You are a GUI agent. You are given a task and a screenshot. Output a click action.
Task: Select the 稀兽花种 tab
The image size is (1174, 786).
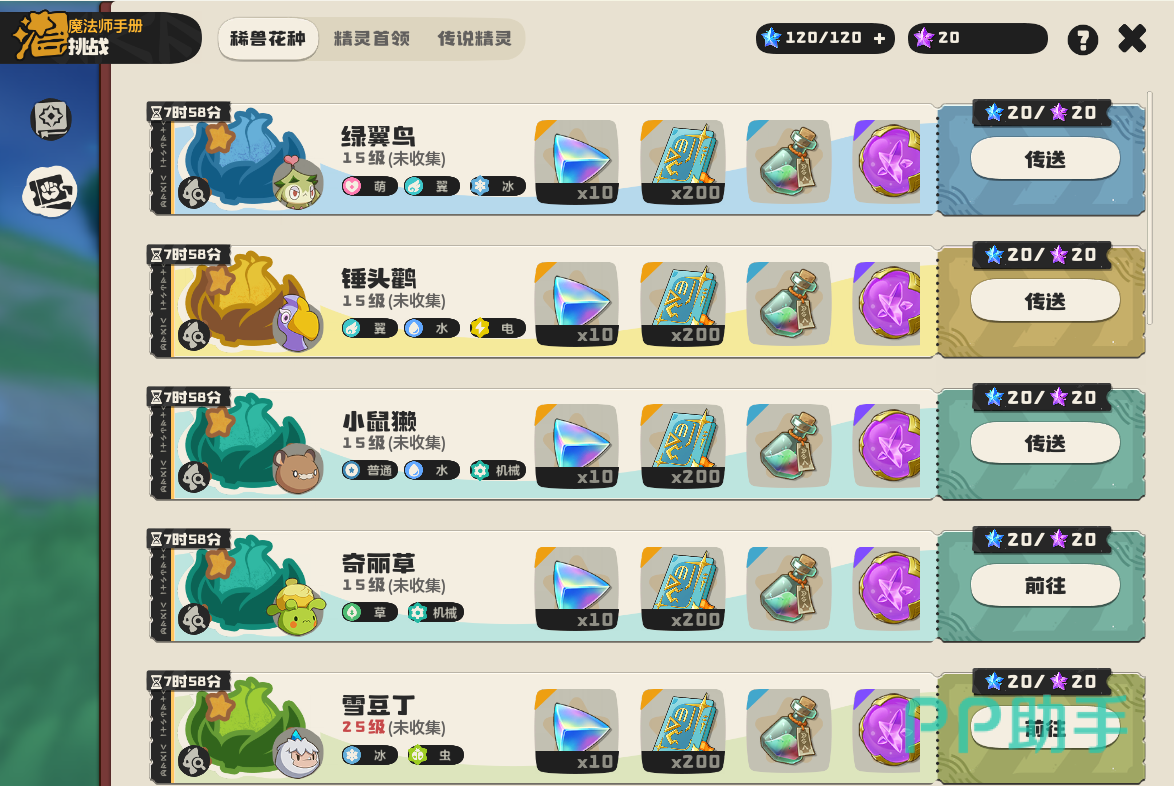click(268, 39)
